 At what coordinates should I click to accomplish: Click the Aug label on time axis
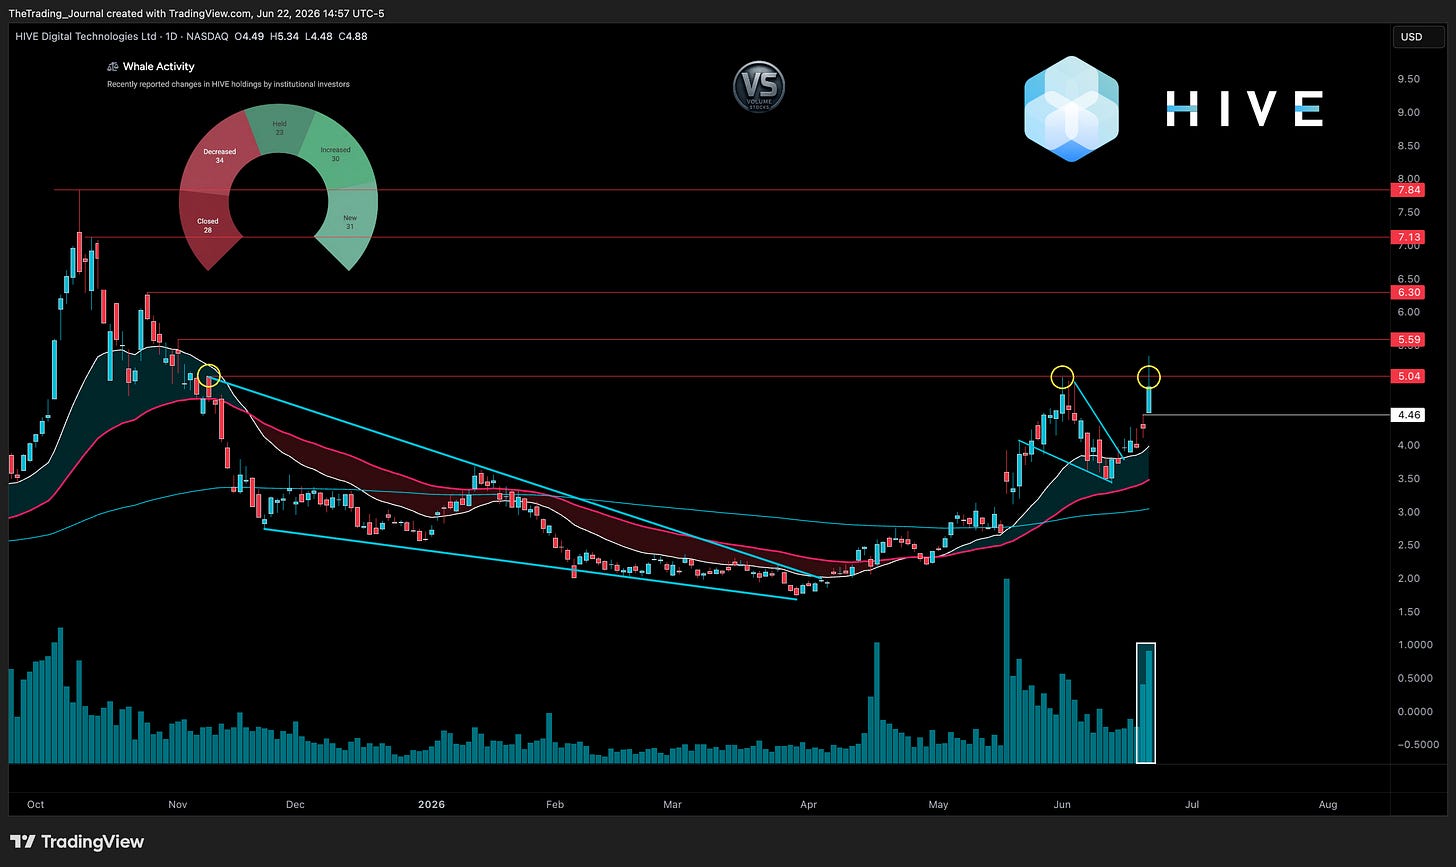coord(1328,804)
